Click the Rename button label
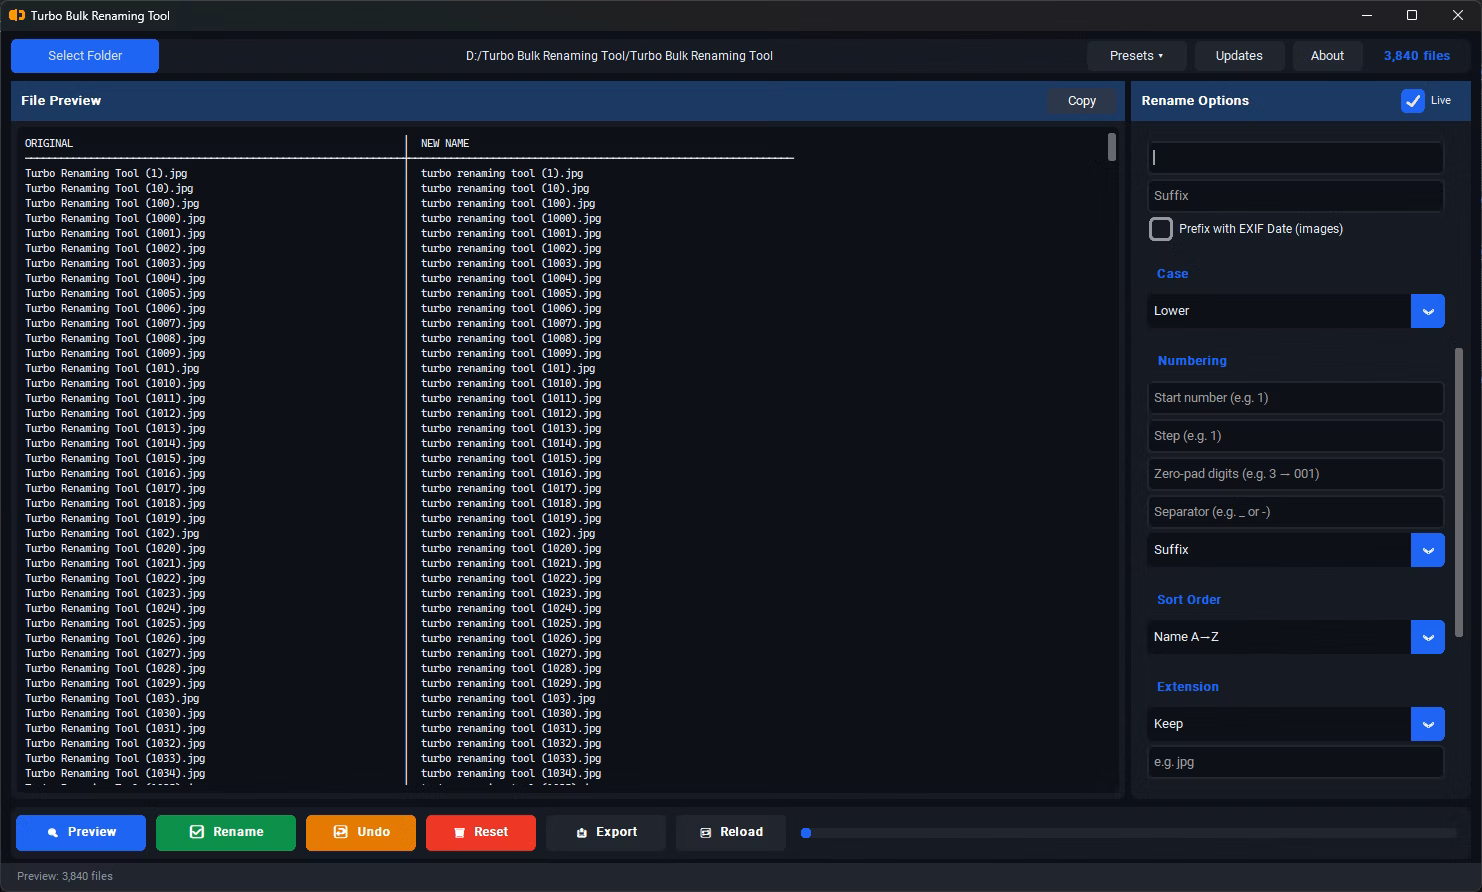Viewport: 1482px width, 892px height. pos(238,832)
